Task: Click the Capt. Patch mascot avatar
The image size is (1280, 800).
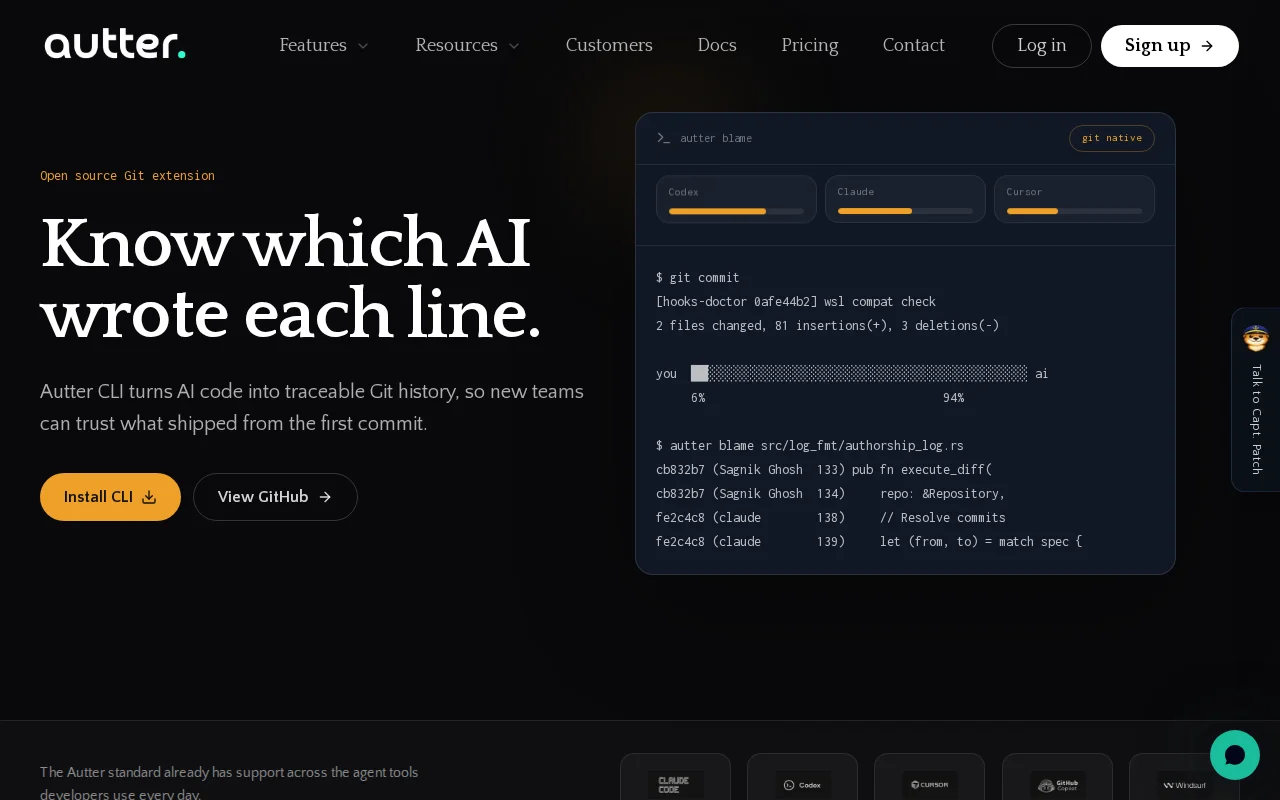Action: click(1256, 338)
